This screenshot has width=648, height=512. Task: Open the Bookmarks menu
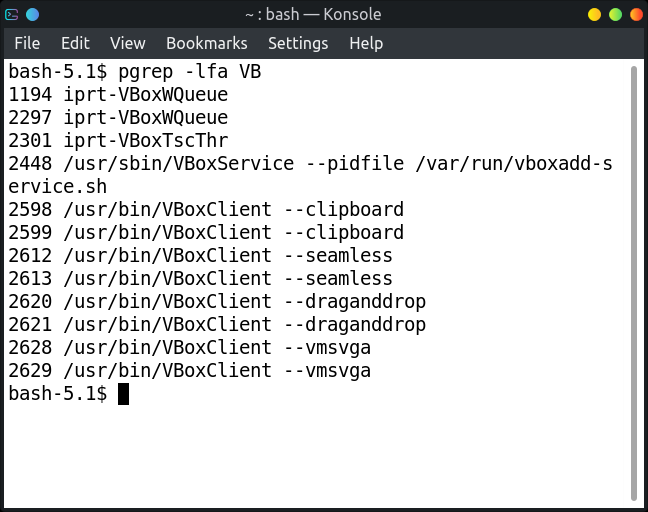pos(207,43)
